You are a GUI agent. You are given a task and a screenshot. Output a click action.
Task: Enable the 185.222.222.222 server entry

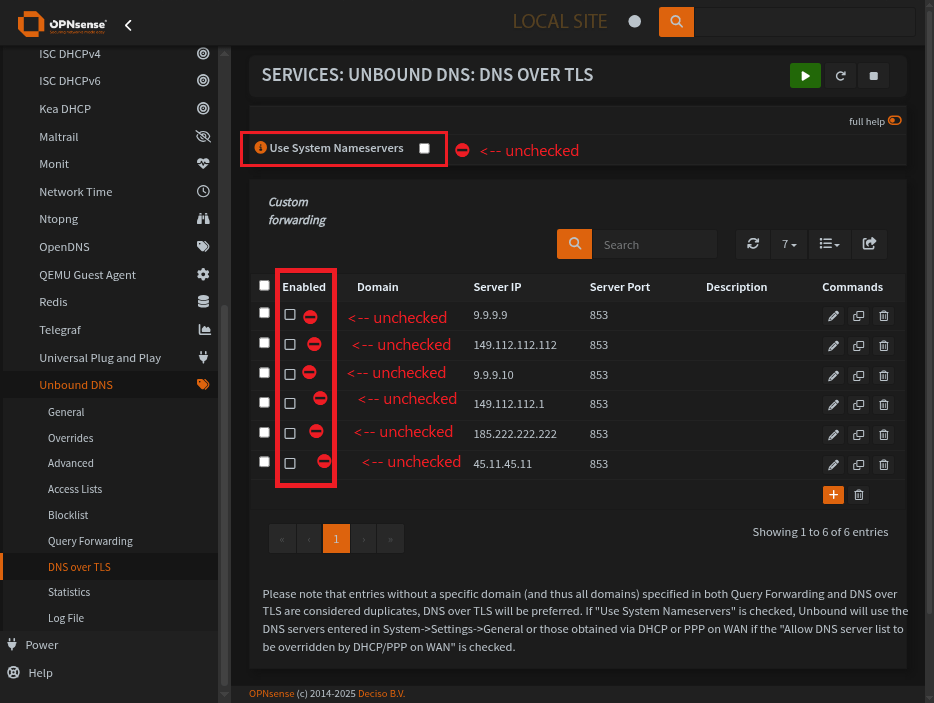coord(290,434)
